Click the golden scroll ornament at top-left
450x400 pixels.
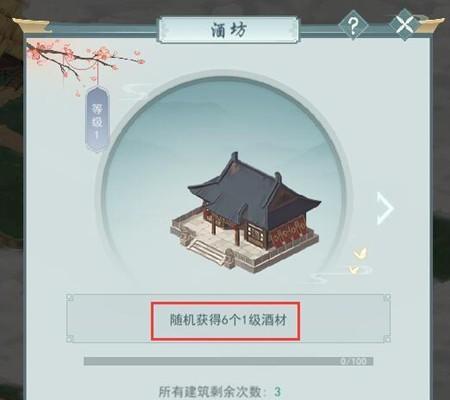click(31, 25)
